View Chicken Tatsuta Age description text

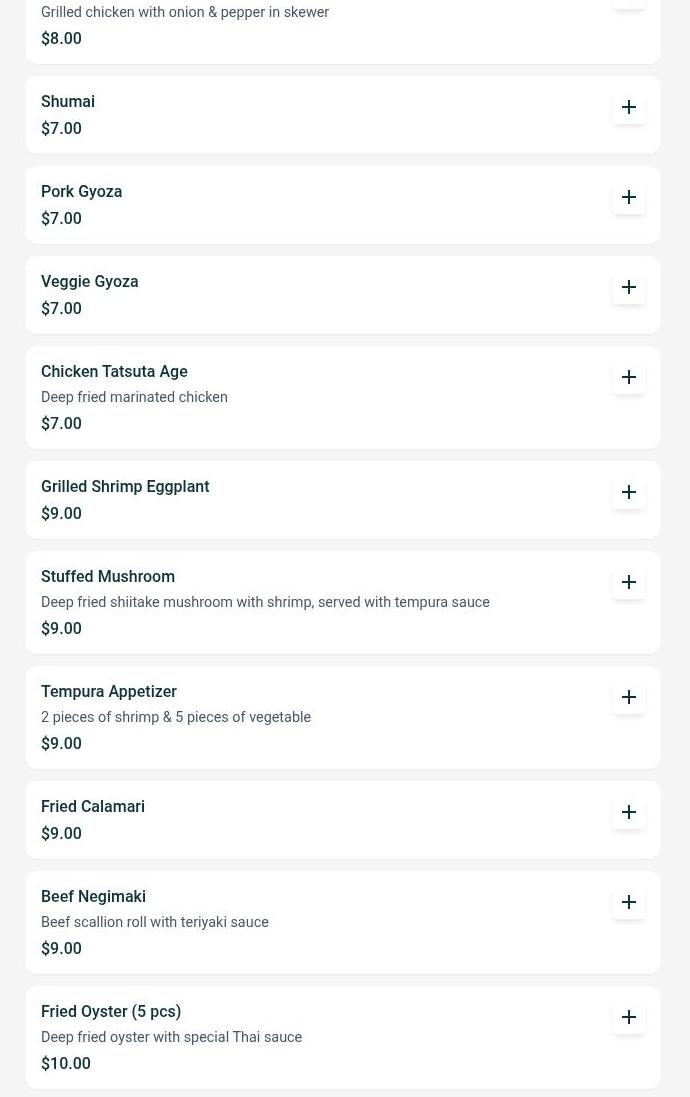(134, 398)
